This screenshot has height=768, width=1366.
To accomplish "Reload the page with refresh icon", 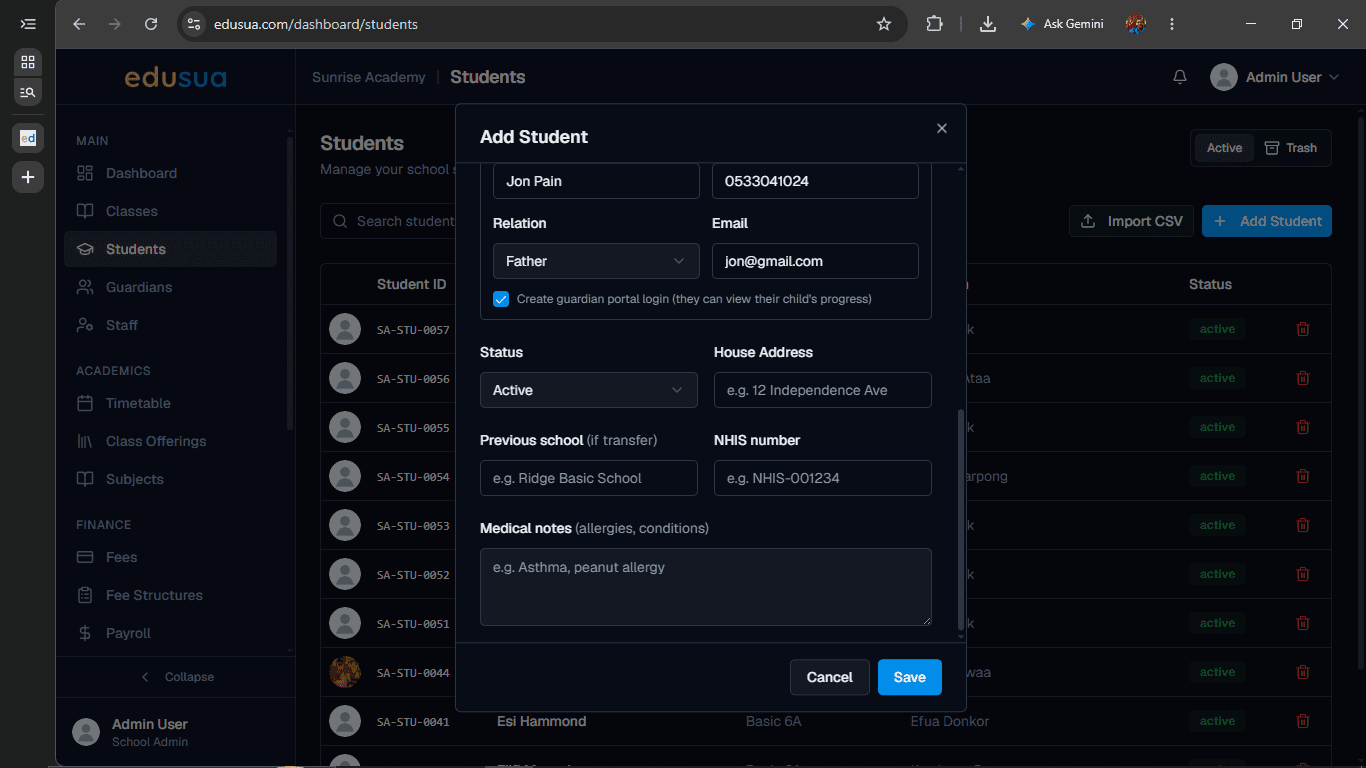I will pyautogui.click(x=151, y=24).
